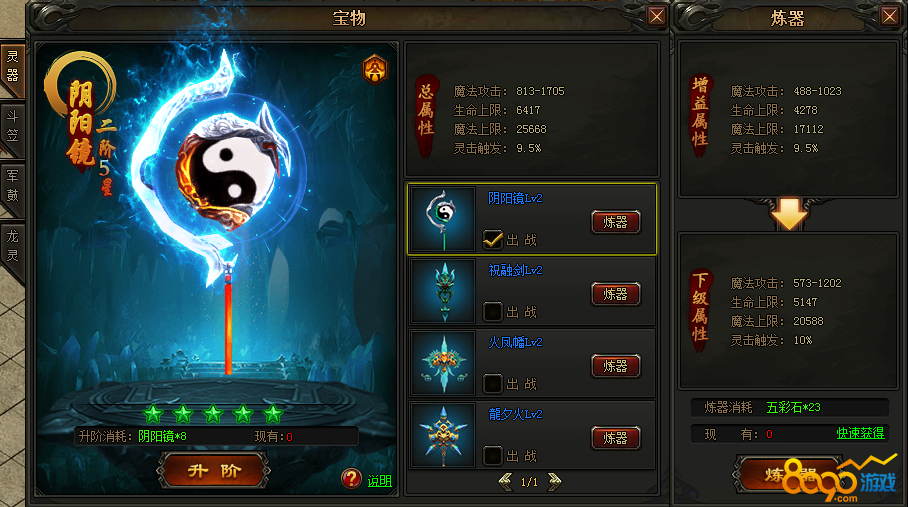The width and height of the screenshot is (908, 507).
Task: Enable 出战 checkbox for 祝融剑
Action: [x=492, y=311]
